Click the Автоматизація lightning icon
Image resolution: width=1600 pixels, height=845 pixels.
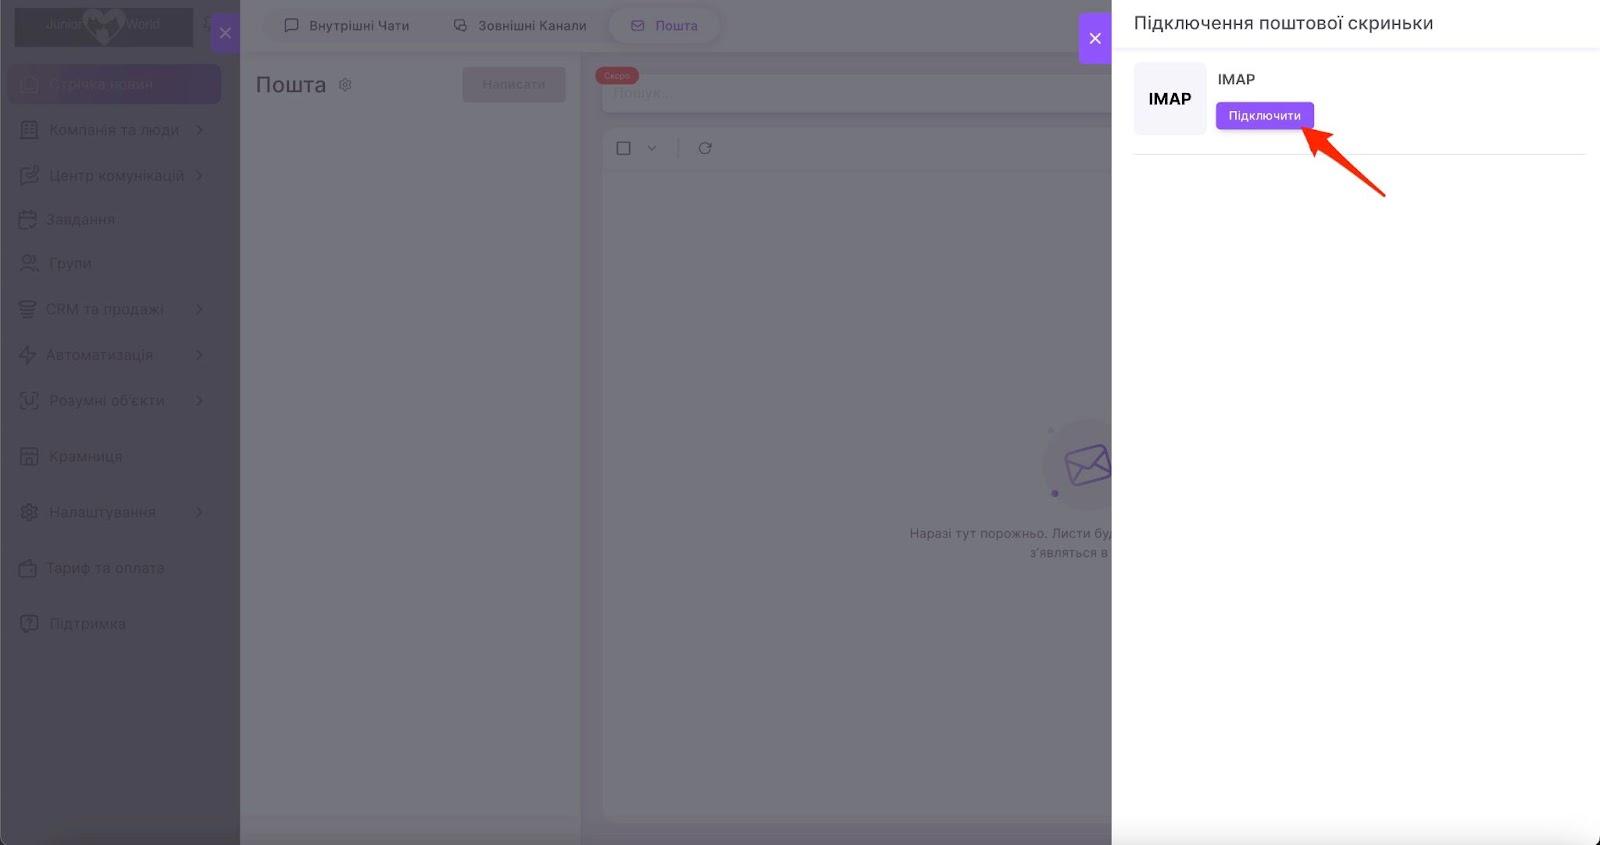28,355
